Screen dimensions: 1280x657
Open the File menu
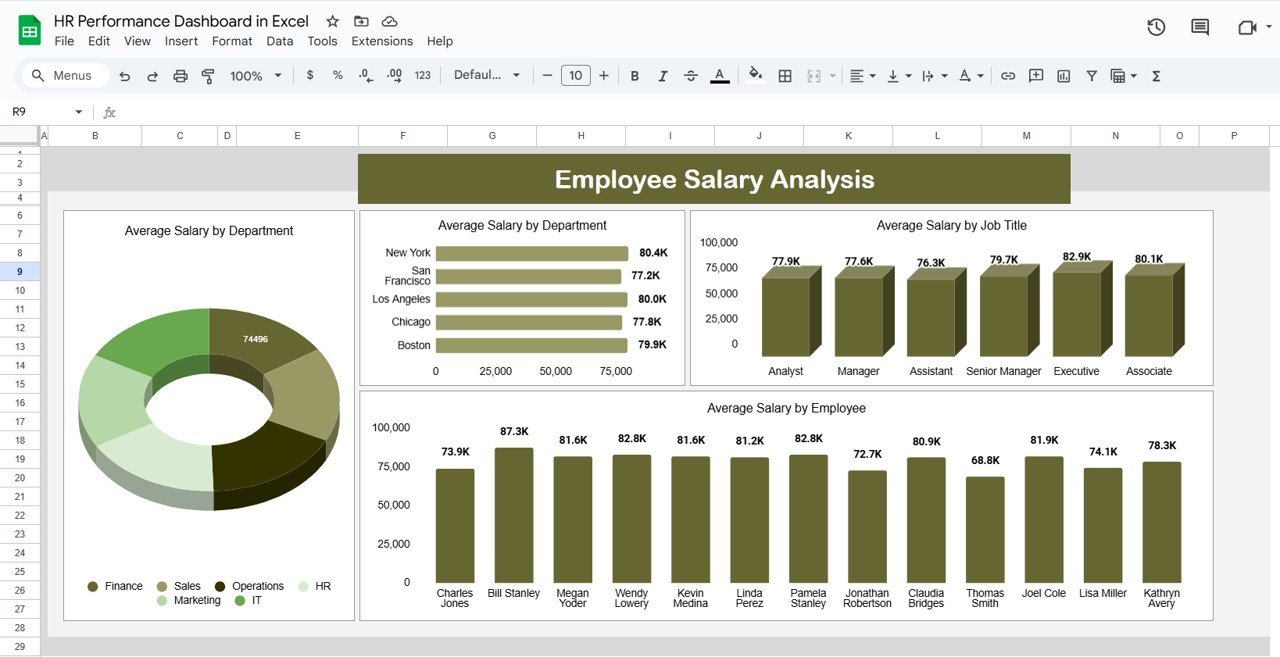[64, 41]
